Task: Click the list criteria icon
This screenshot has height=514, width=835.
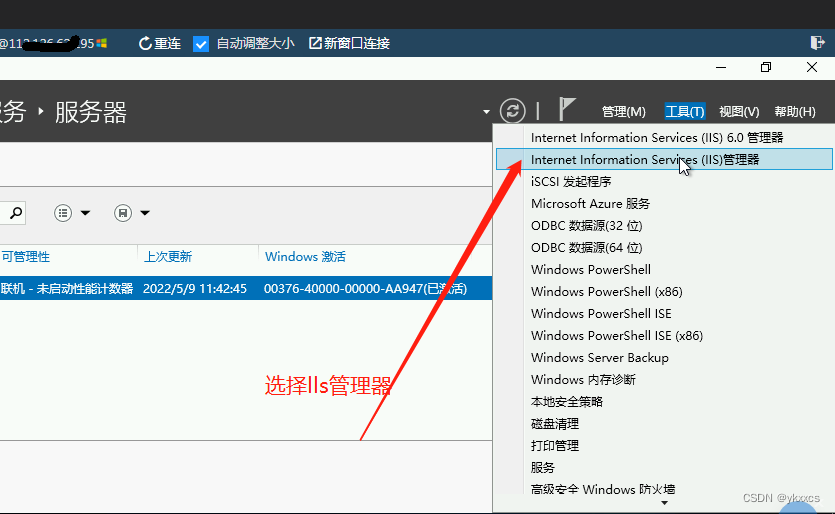Action: [63, 213]
